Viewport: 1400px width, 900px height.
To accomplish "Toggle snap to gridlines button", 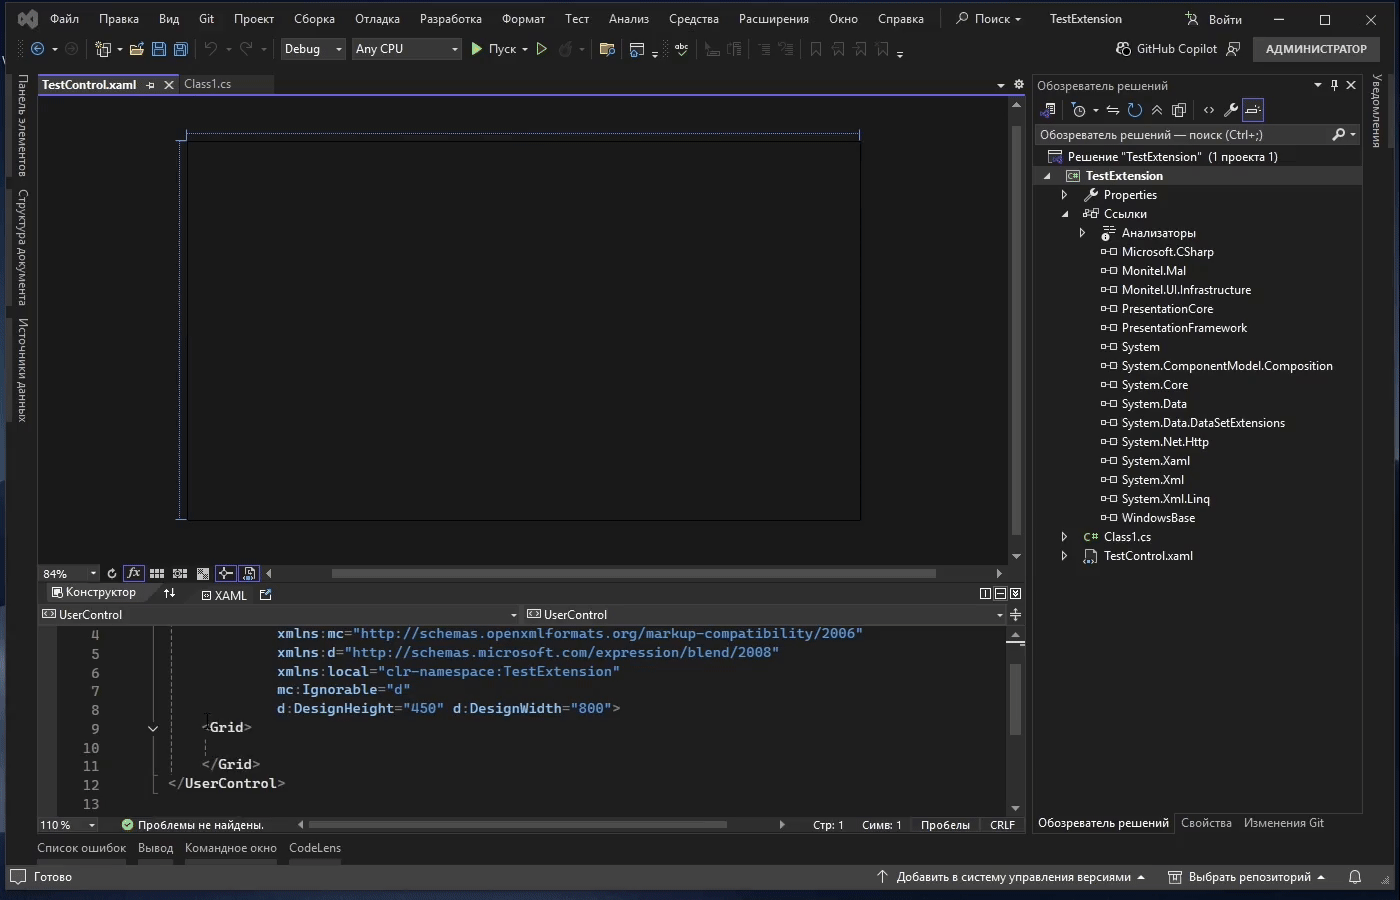I will [x=180, y=574].
